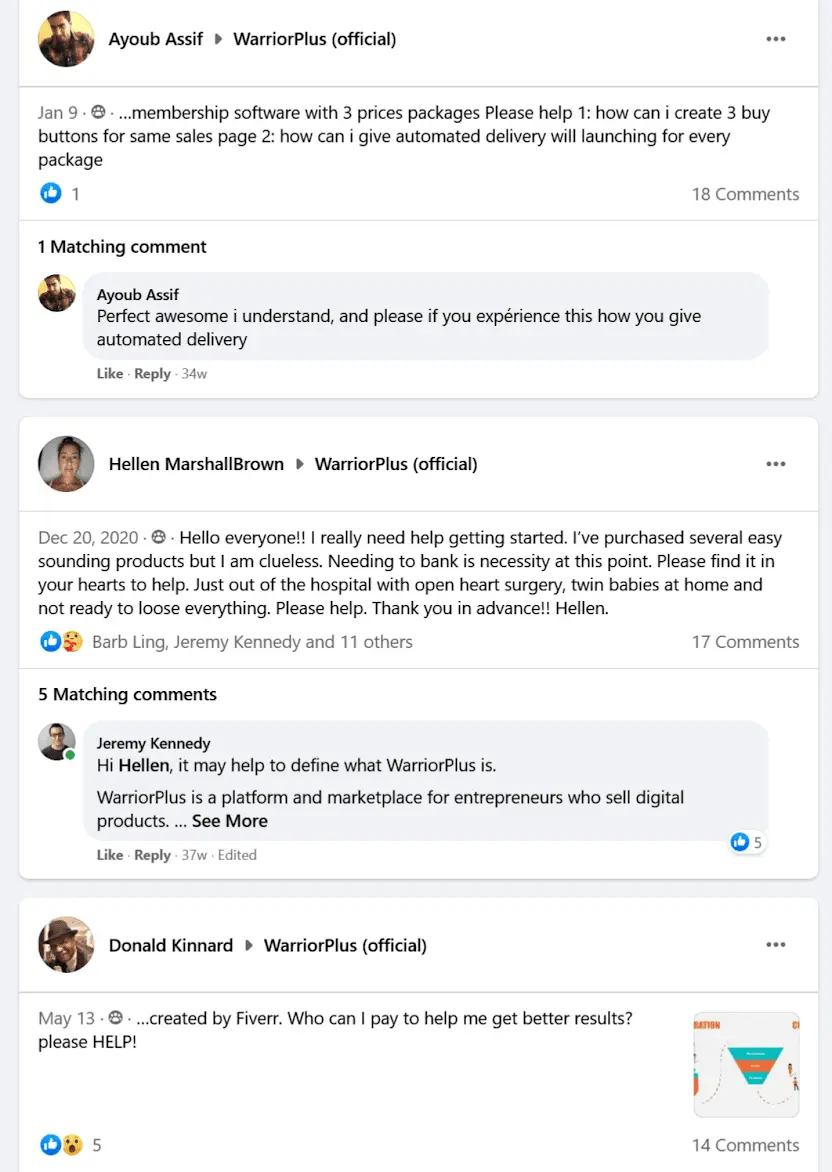832x1172 pixels.
Task: Click Hellen MarshallBrown's profile picture
Action: pyautogui.click(x=66, y=464)
